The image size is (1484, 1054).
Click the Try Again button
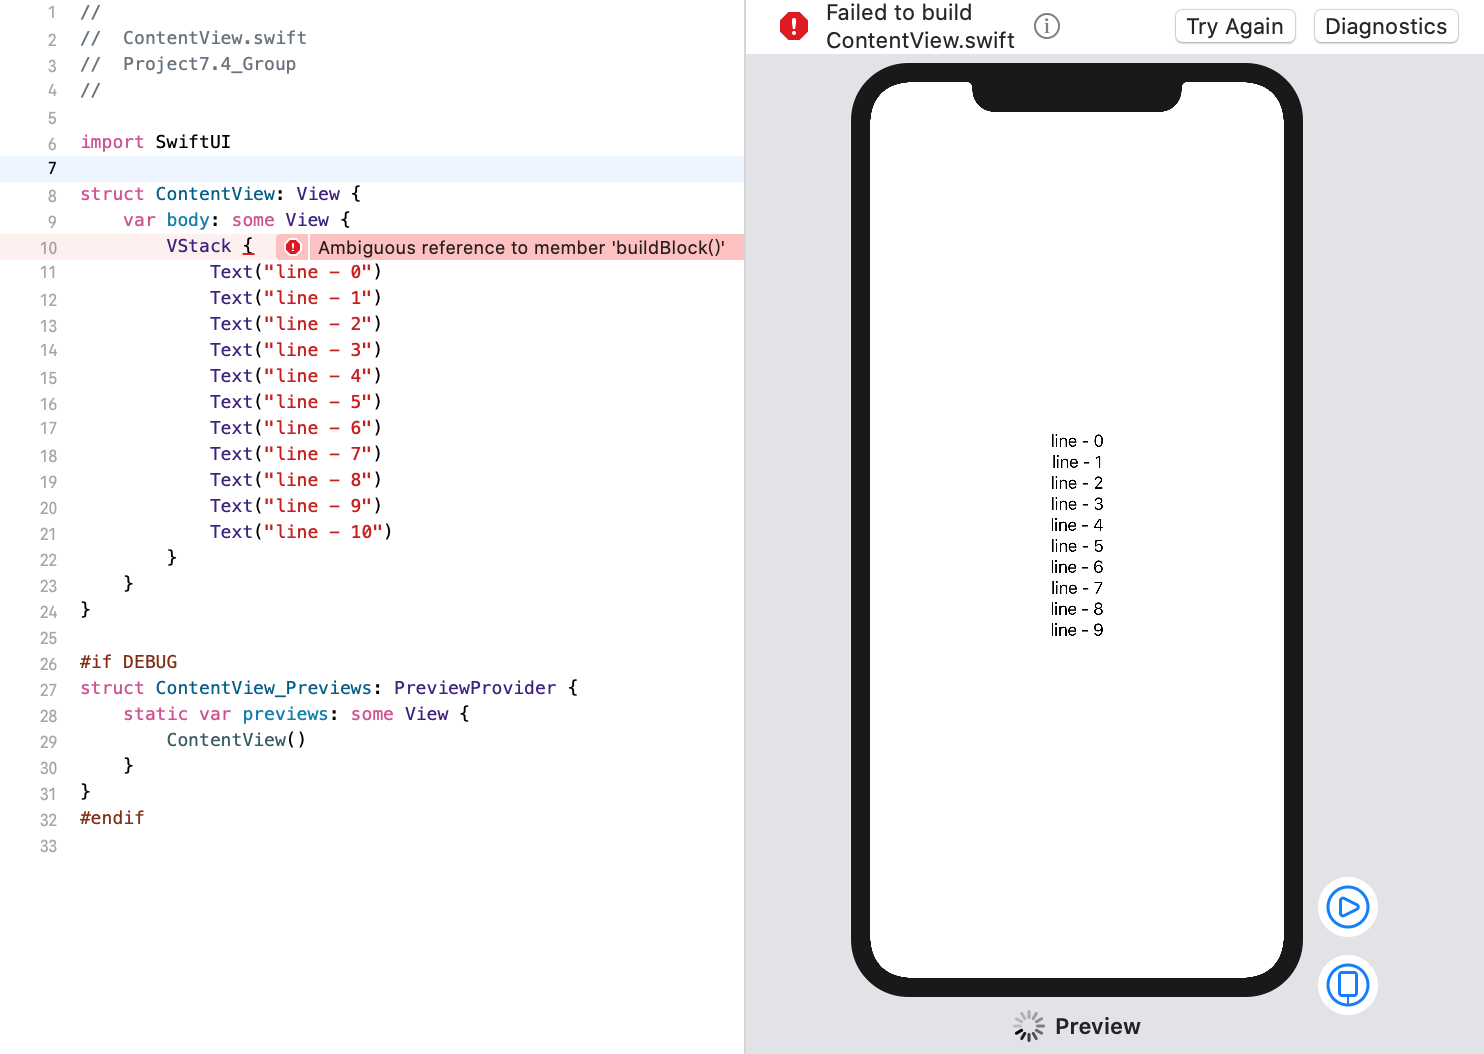pyautogui.click(x=1235, y=26)
